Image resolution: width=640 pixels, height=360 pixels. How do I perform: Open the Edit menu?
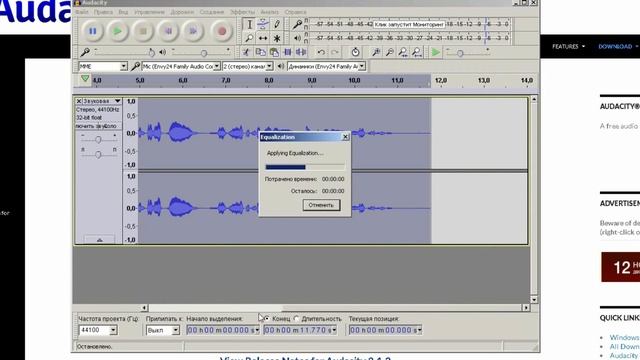pyautogui.click(x=103, y=12)
